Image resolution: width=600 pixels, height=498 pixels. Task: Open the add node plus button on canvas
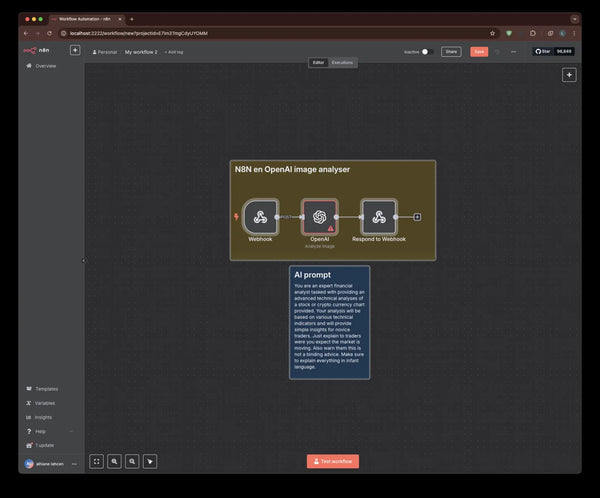(569, 75)
